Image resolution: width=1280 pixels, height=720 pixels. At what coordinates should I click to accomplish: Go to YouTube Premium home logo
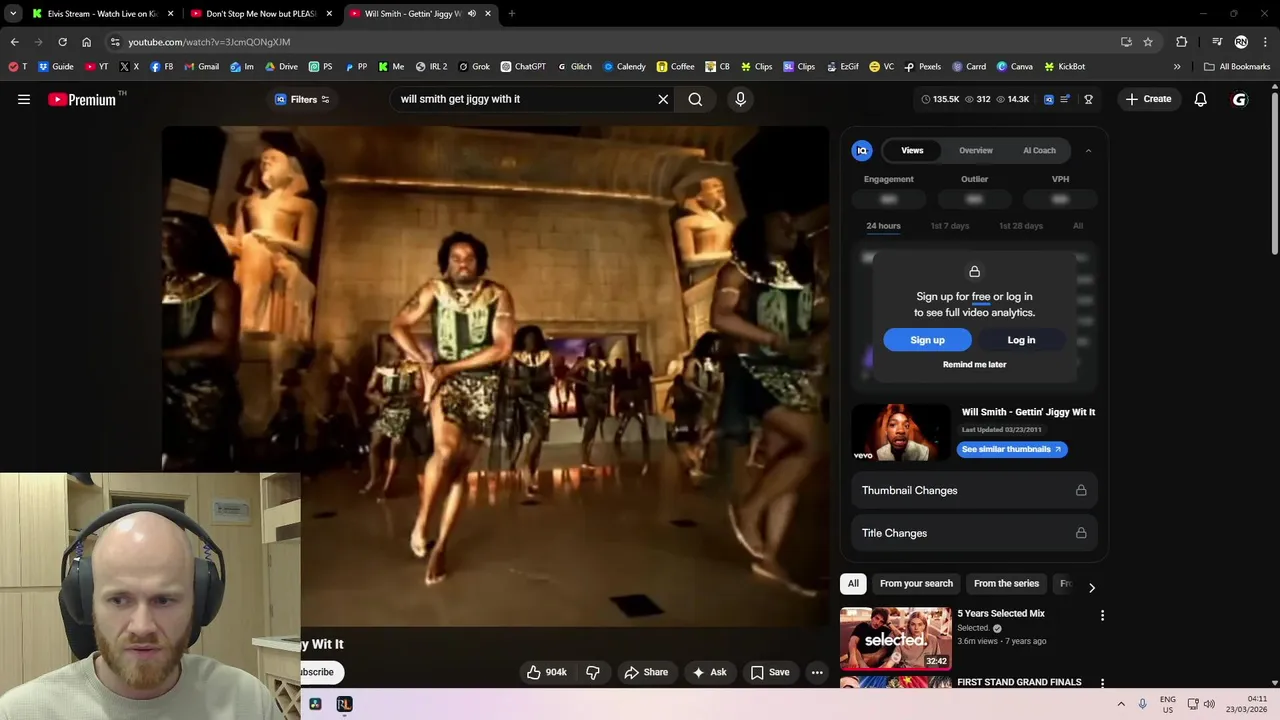tap(82, 99)
